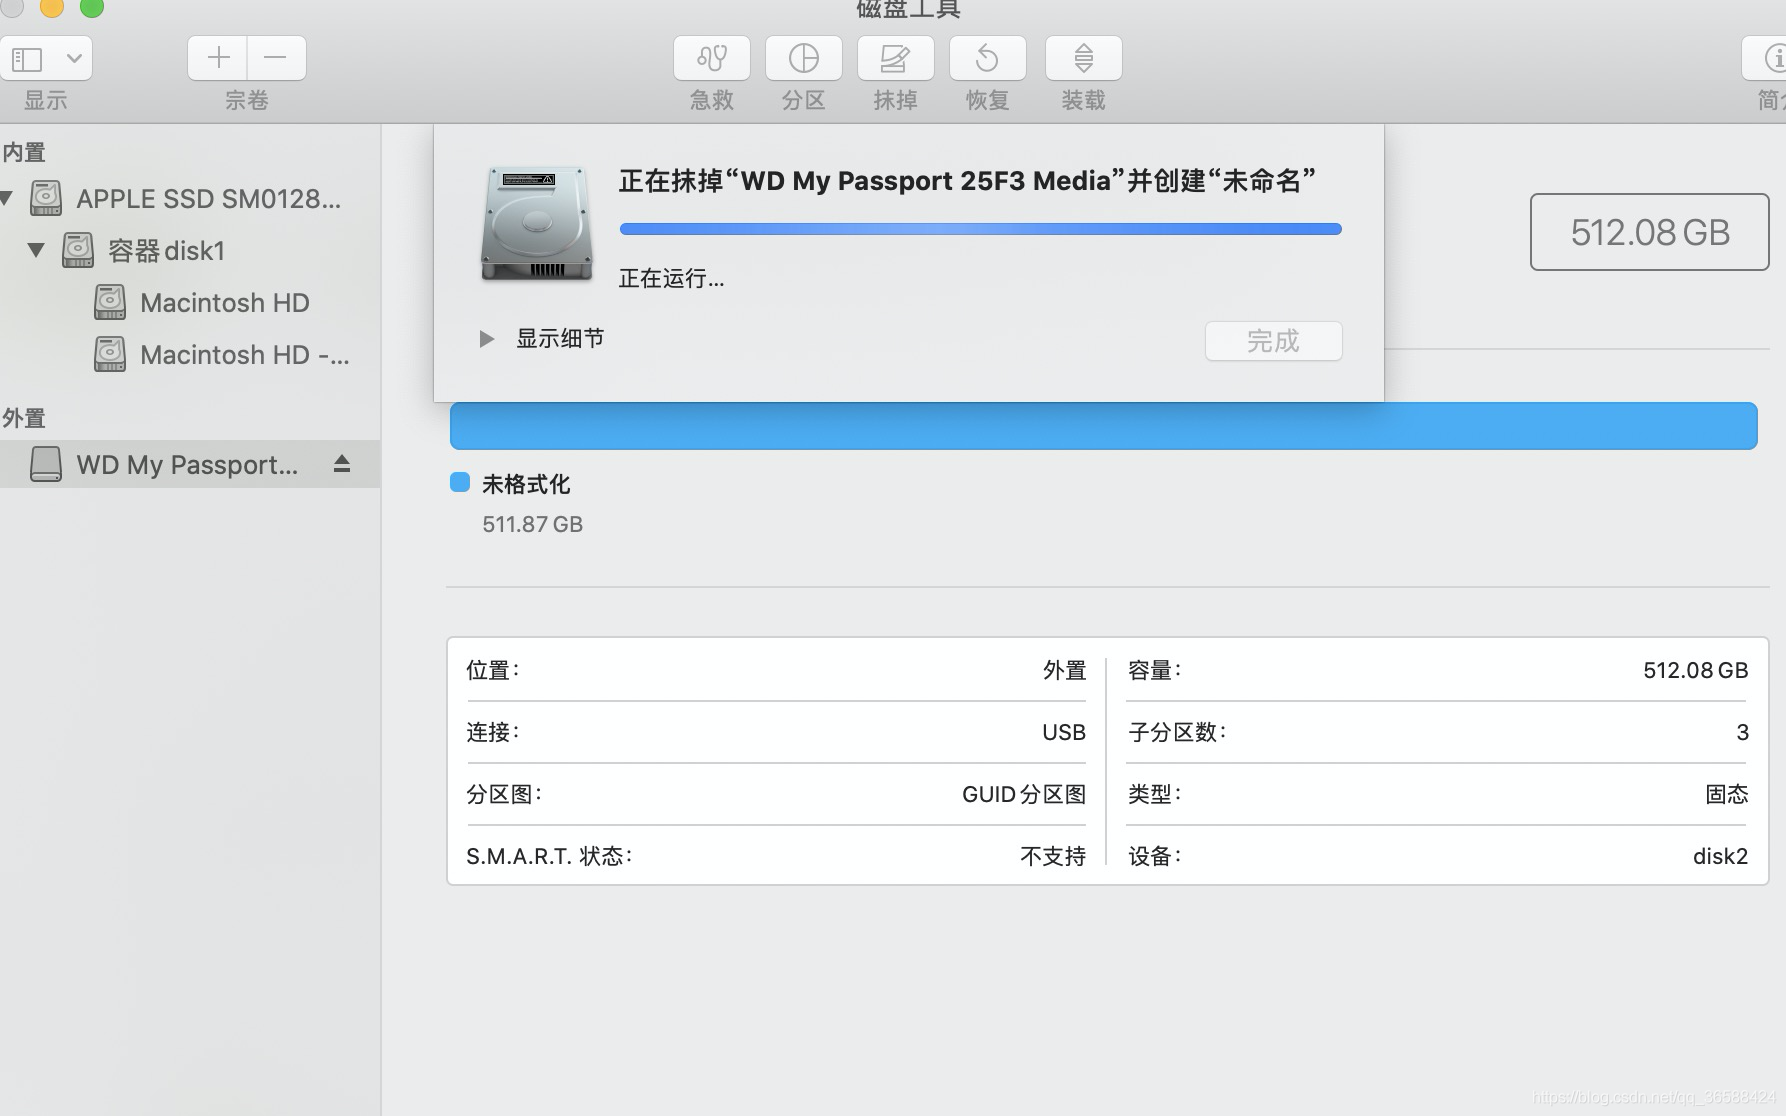Click the yellow minimize window button
The height and width of the screenshot is (1116, 1786).
point(52,6)
